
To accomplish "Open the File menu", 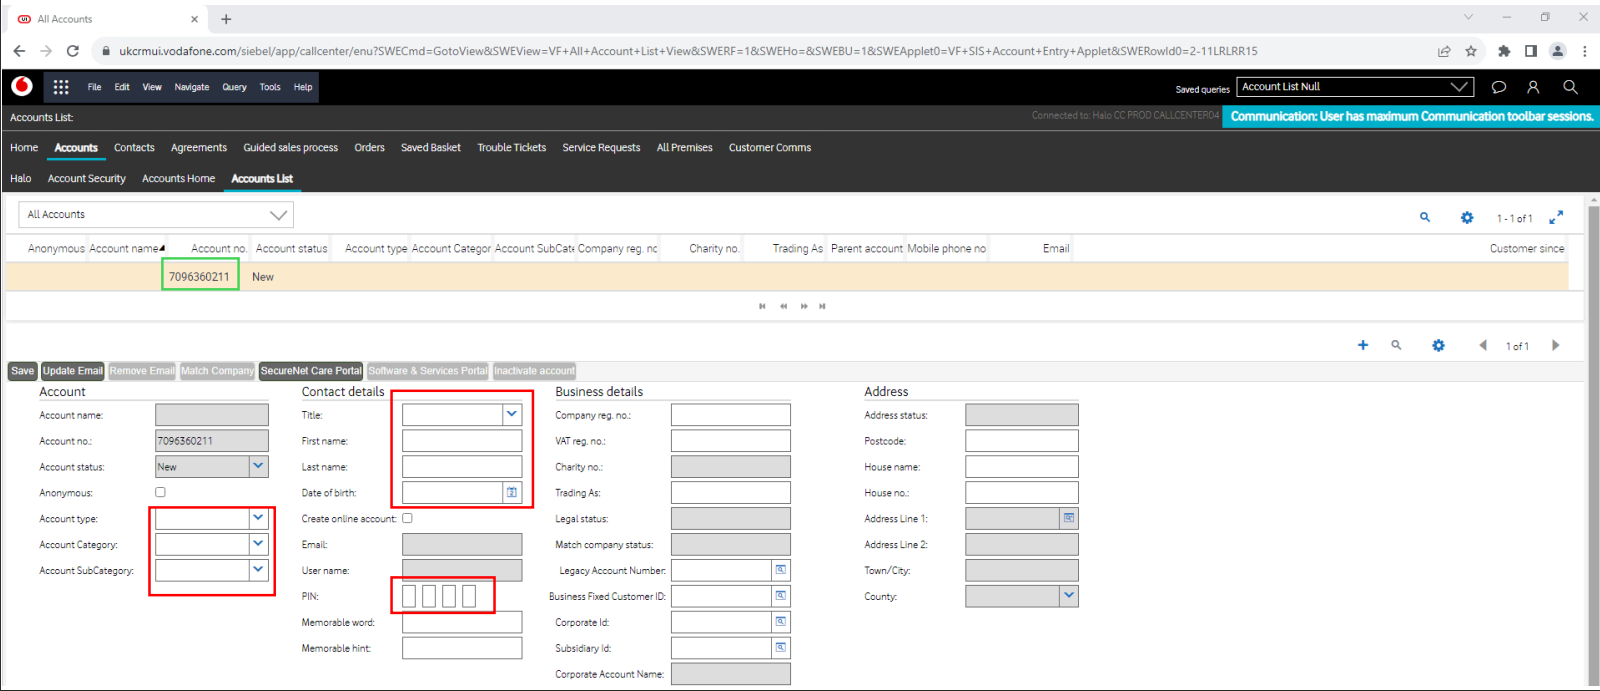I will pos(94,87).
